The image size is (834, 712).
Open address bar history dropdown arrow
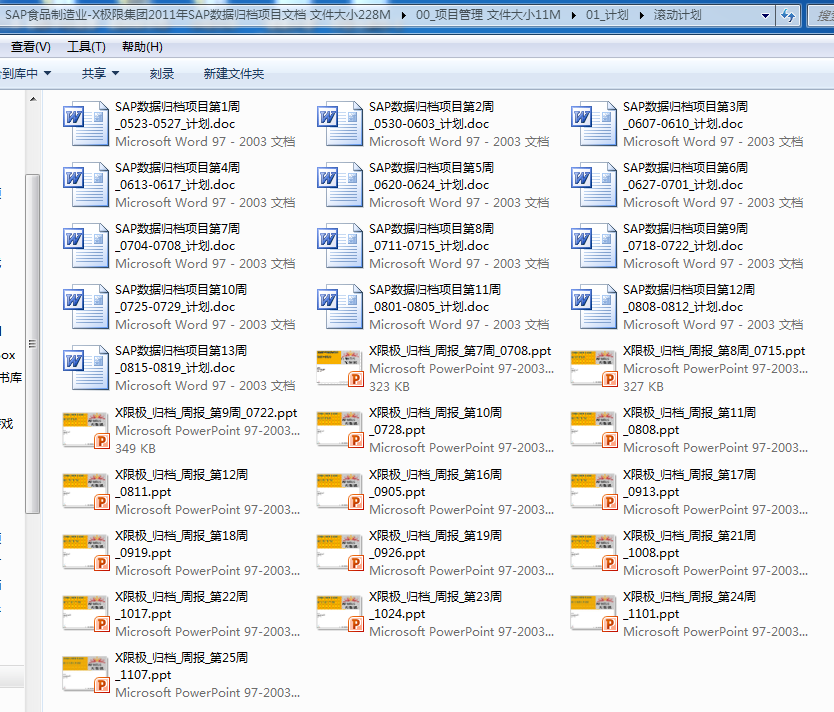tap(765, 15)
